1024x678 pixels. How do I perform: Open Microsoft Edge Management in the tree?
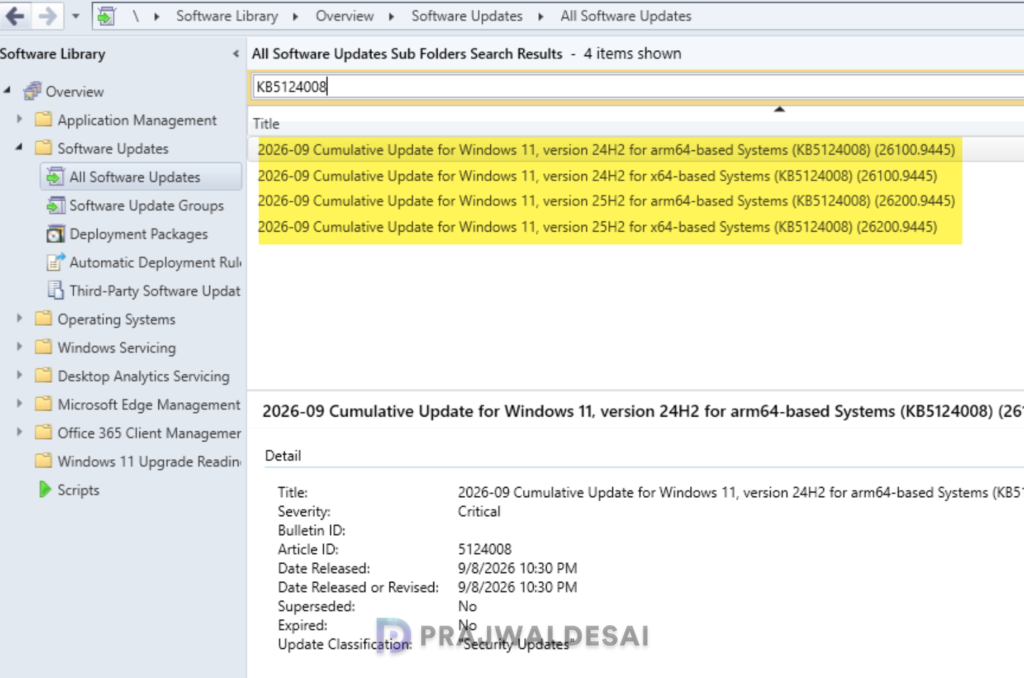pyautogui.click(x=149, y=404)
